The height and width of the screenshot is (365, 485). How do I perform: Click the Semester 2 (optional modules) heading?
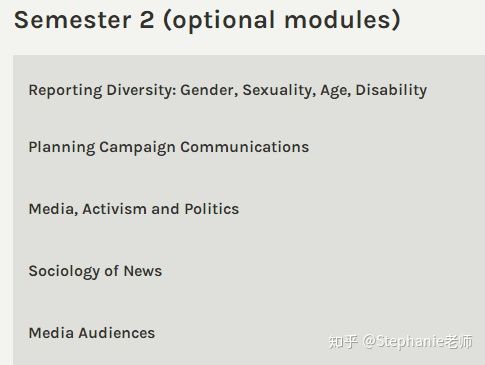[x=207, y=20]
